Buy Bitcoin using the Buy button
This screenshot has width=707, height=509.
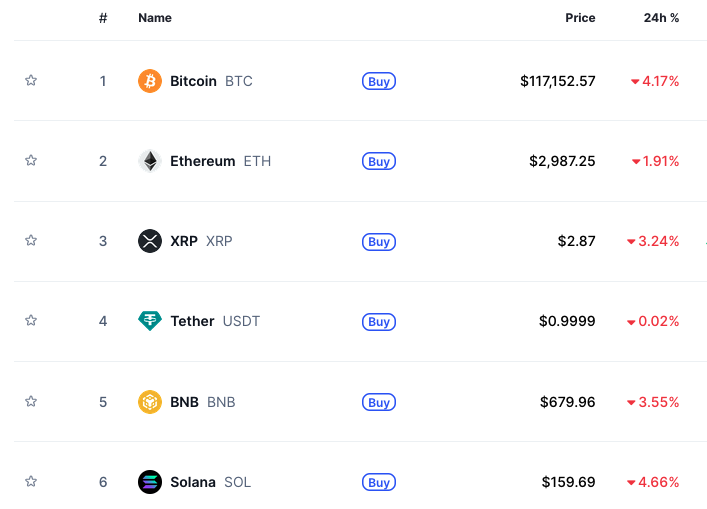pos(379,81)
